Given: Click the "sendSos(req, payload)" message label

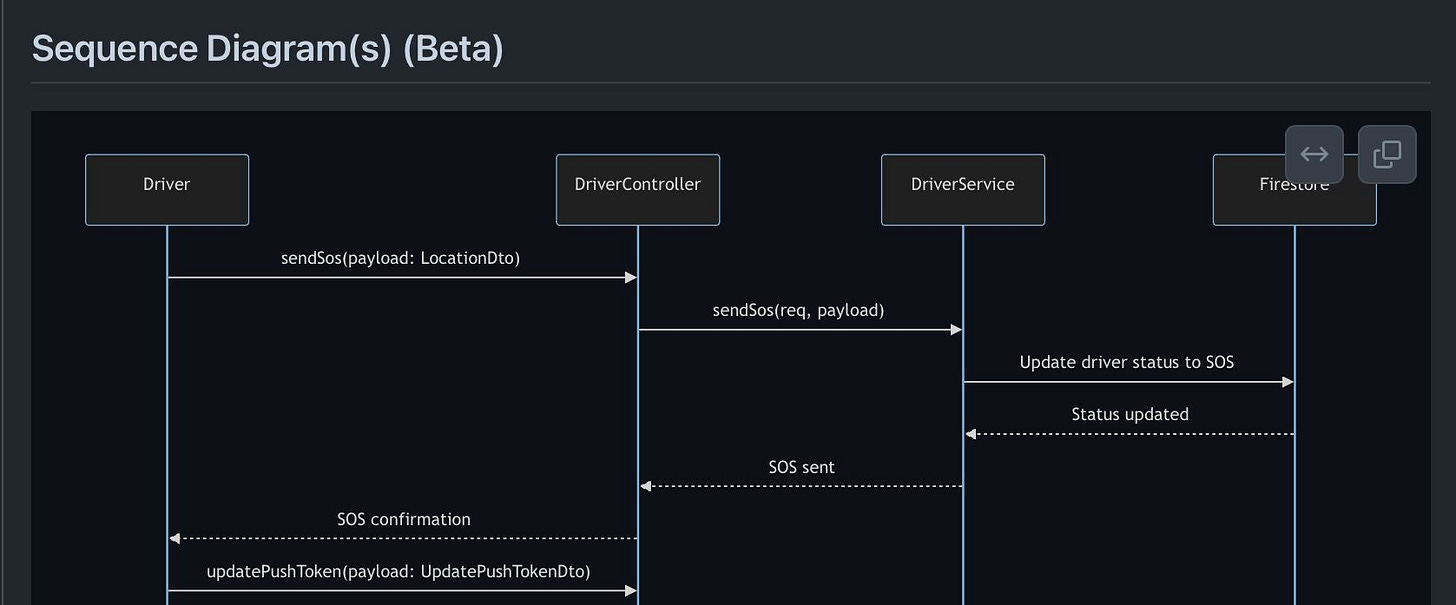Looking at the screenshot, I should (799, 310).
